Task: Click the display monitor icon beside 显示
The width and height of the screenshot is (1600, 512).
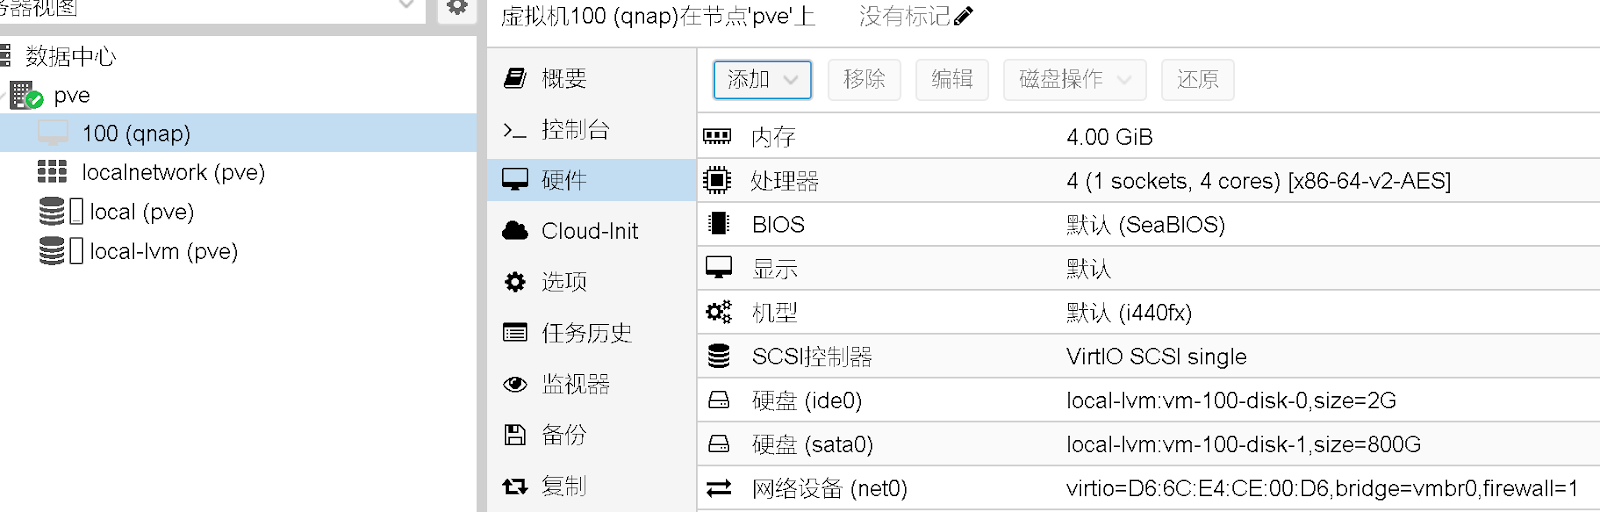Action: click(x=719, y=268)
